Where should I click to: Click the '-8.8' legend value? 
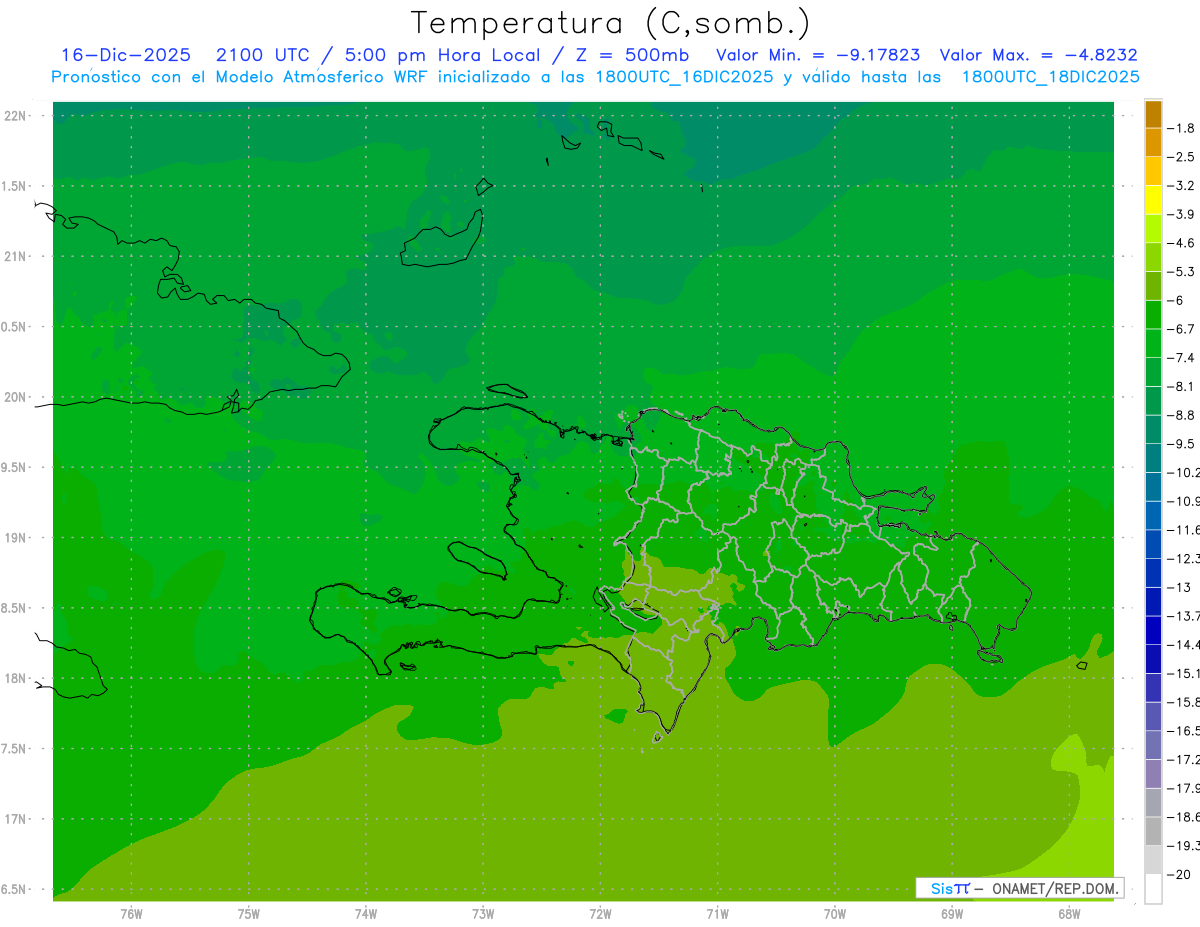click(1181, 415)
